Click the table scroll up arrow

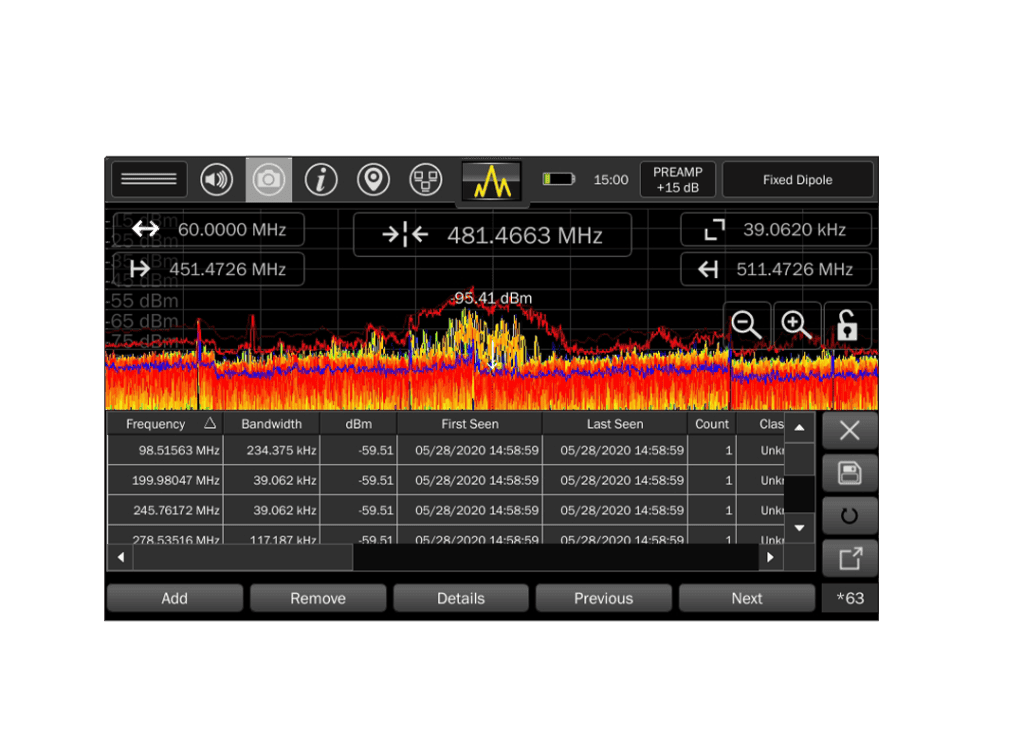click(x=799, y=428)
